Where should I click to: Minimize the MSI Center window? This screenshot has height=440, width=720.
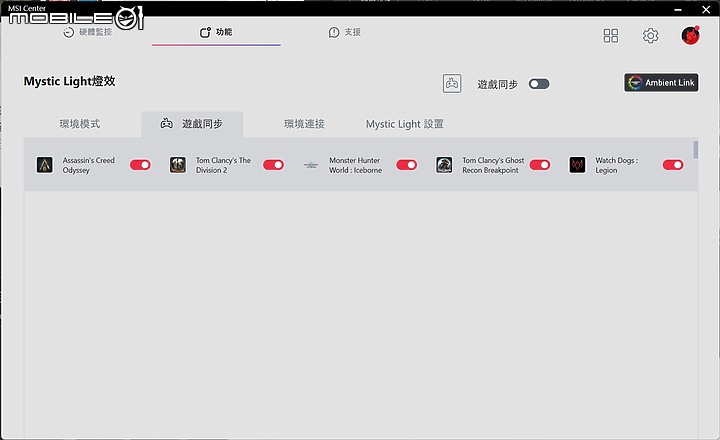click(x=678, y=9)
